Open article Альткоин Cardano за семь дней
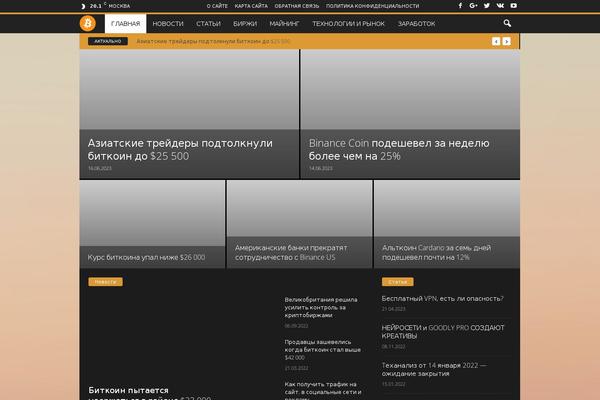Viewport: 600px width, 400px height. (x=436, y=253)
